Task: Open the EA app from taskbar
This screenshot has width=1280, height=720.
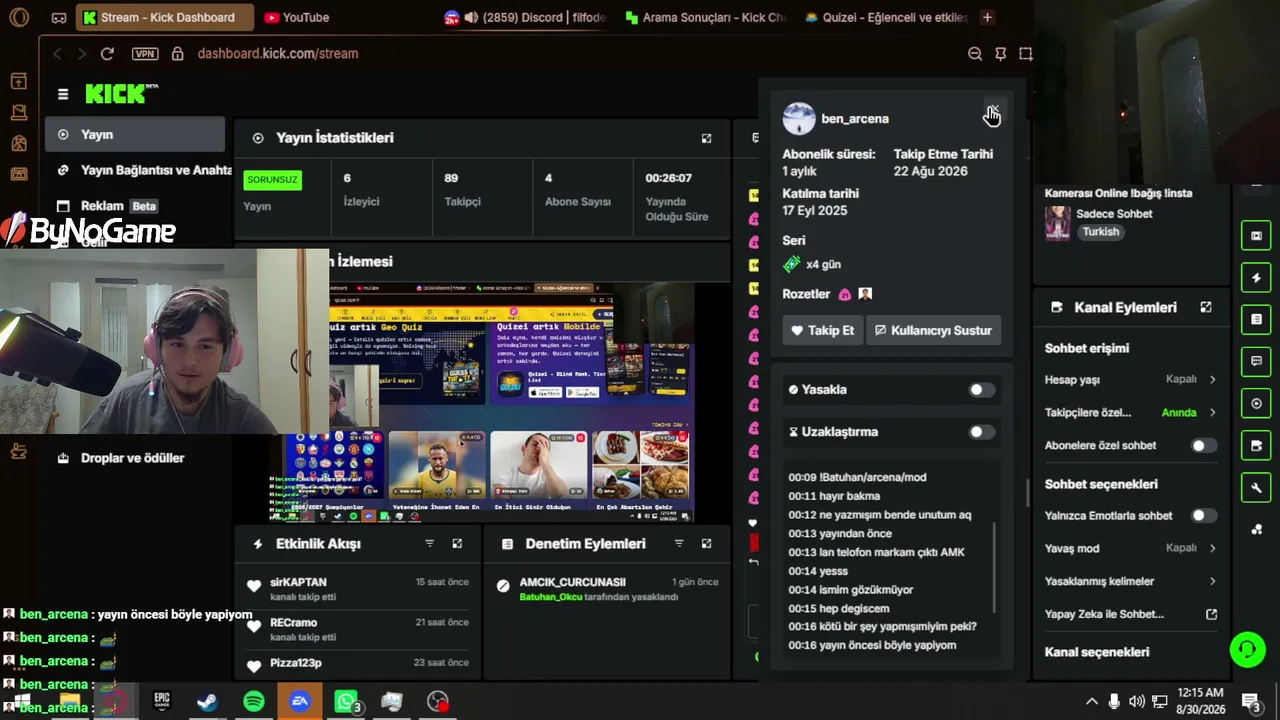Action: (x=300, y=702)
